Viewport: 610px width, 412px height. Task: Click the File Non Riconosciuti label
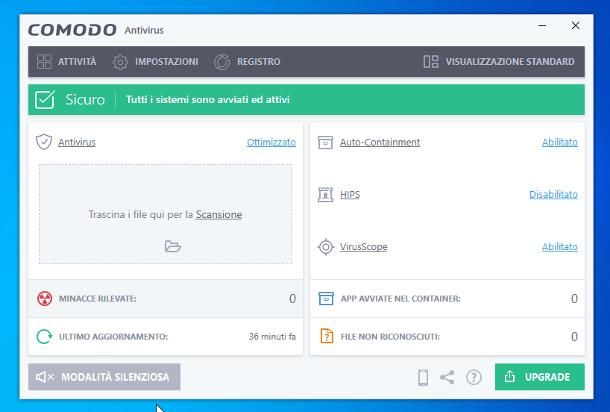[390, 337]
